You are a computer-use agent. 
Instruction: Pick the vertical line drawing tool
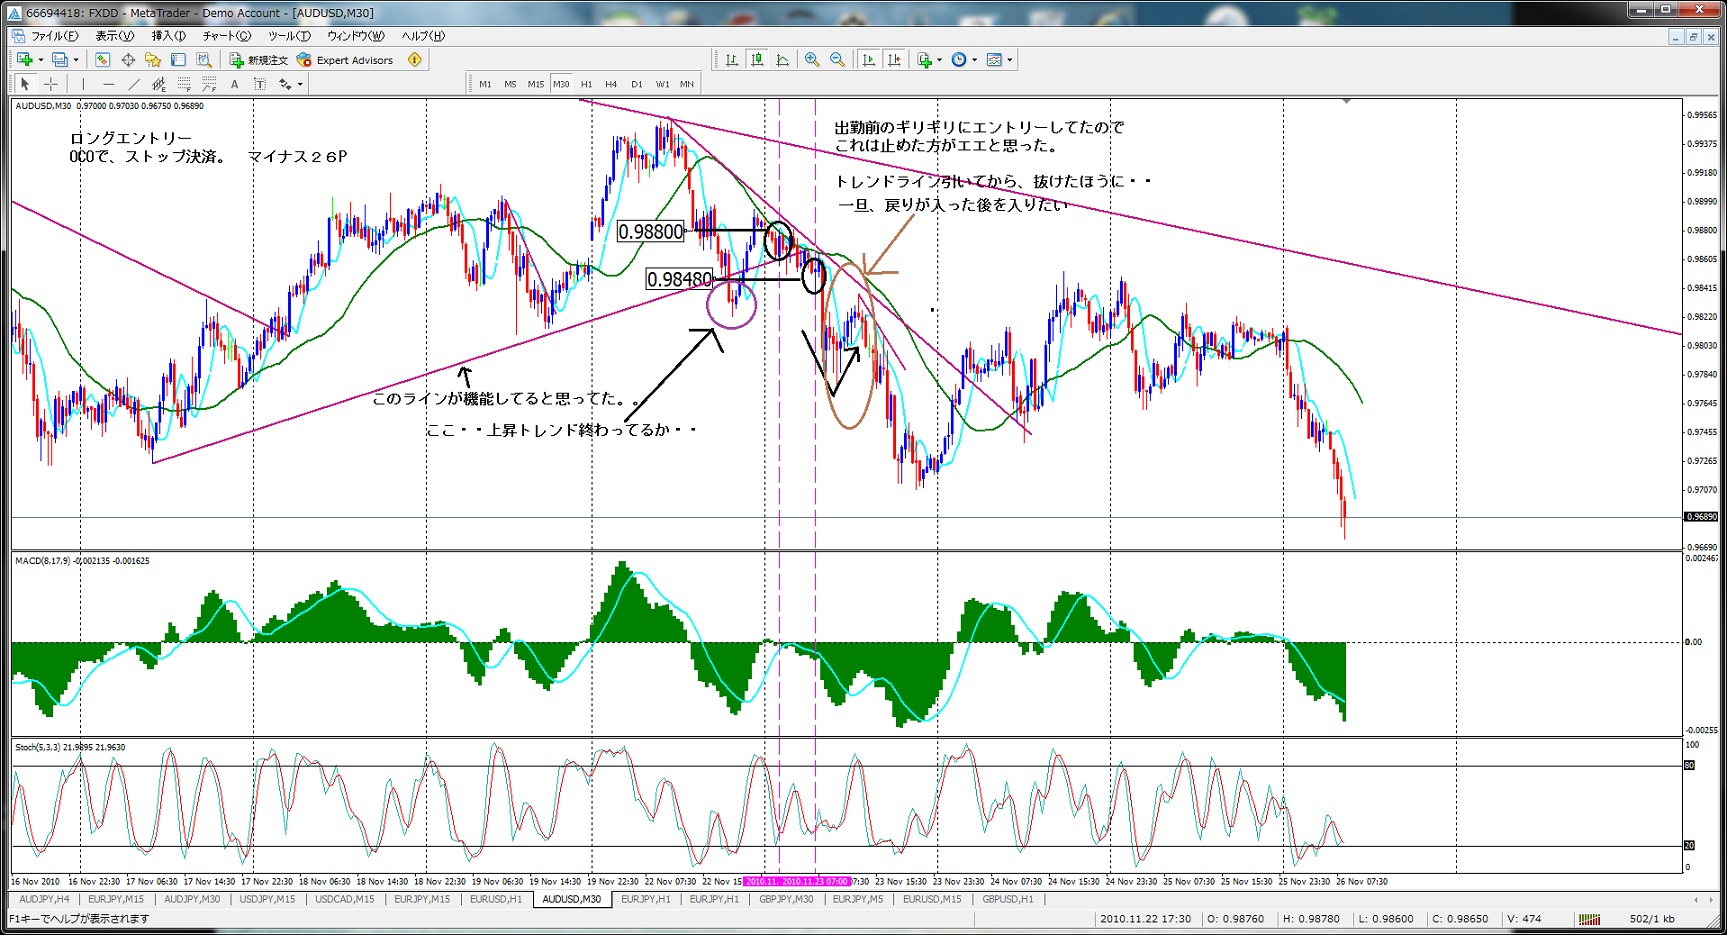[x=83, y=84]
